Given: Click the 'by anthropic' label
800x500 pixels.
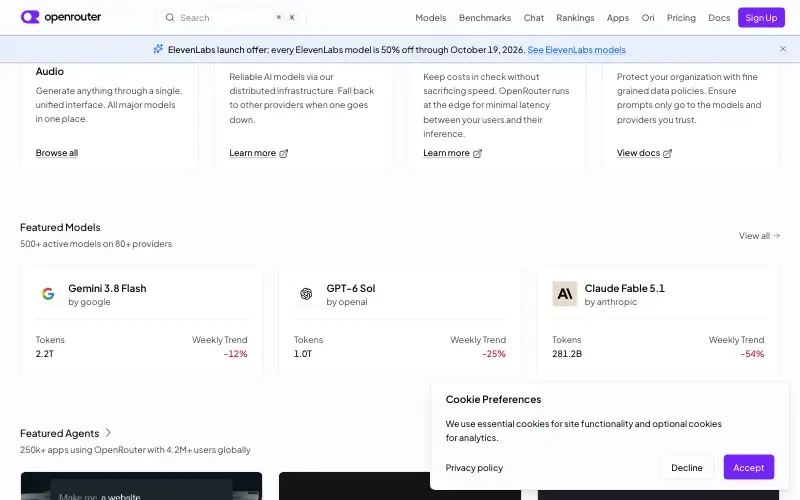Looking at the screenshot, I should (611, 302).
